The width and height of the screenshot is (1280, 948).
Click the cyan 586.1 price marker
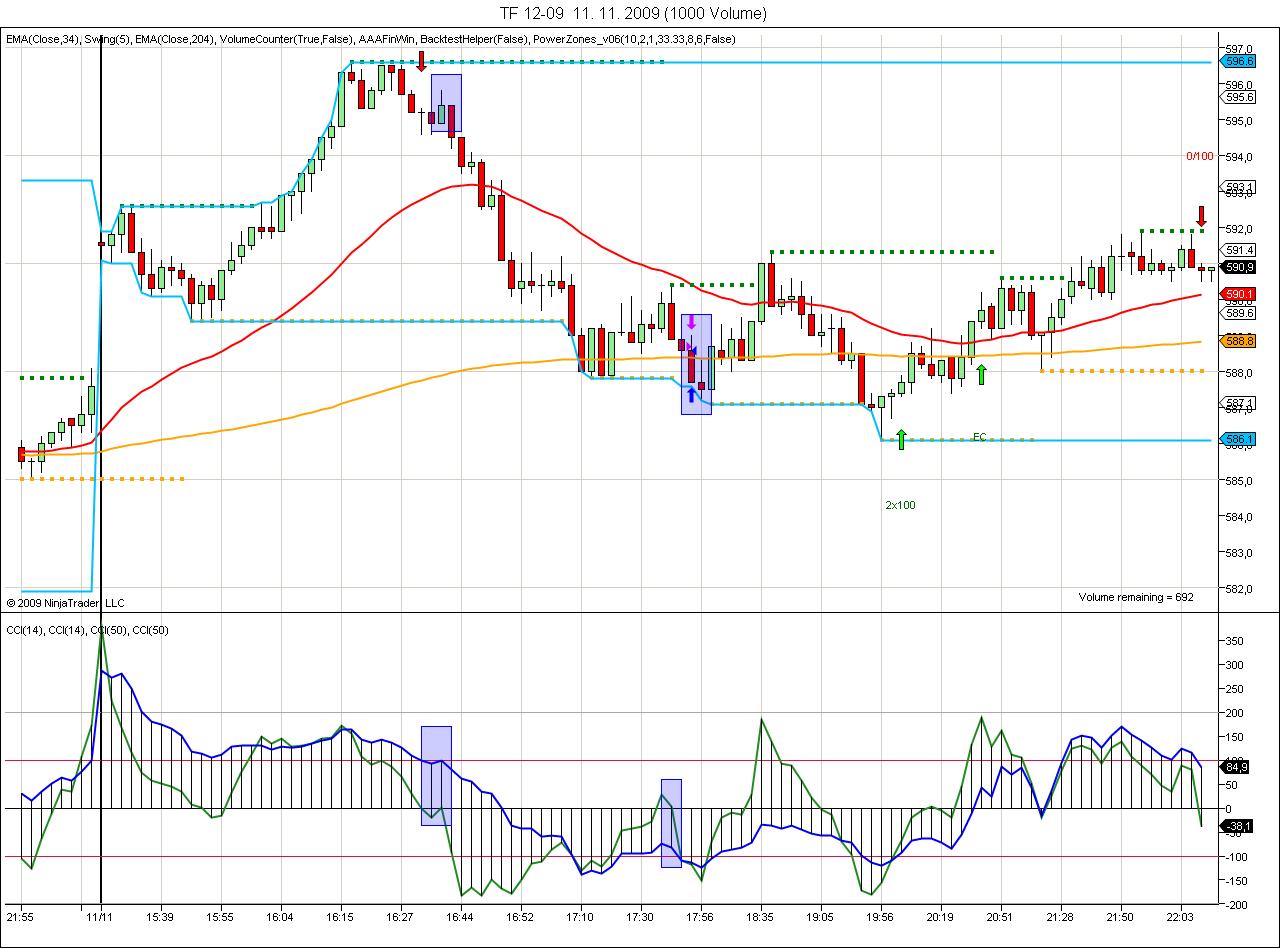click(1238, 439)
